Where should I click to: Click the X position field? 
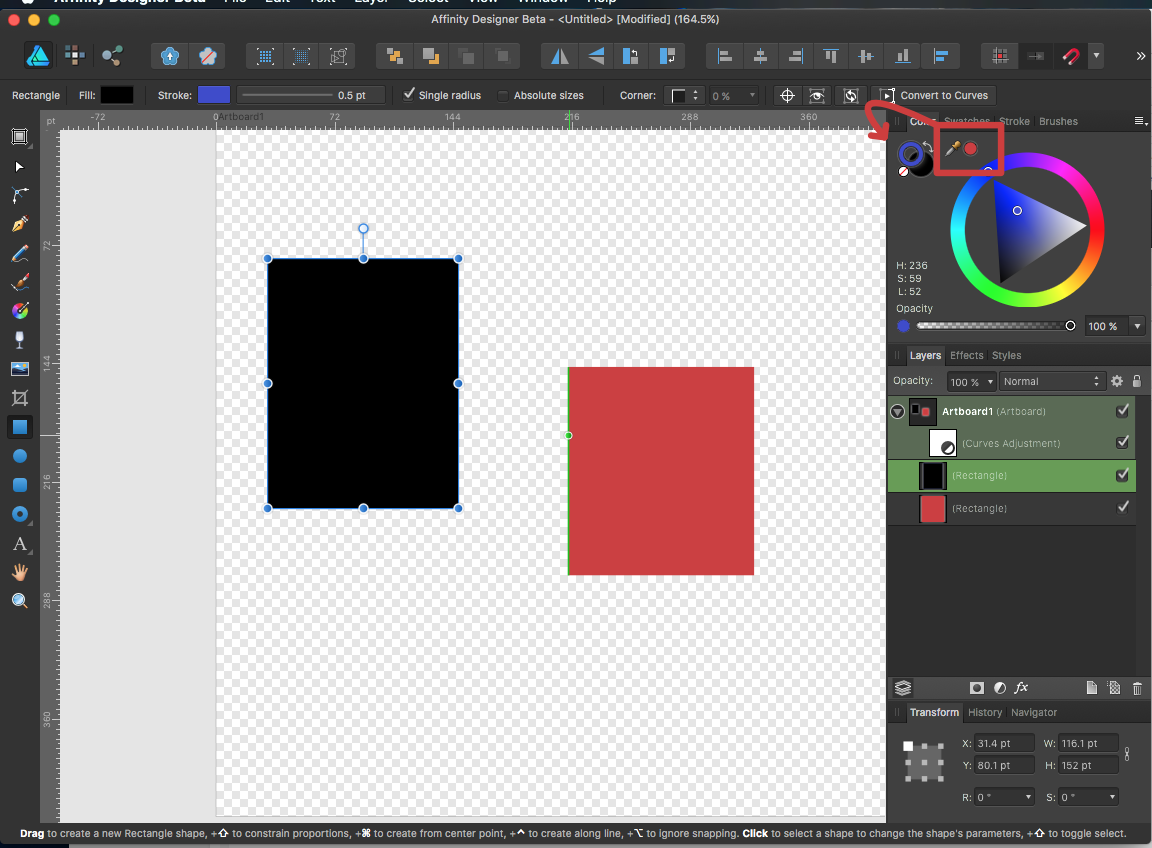(1004, 743)
